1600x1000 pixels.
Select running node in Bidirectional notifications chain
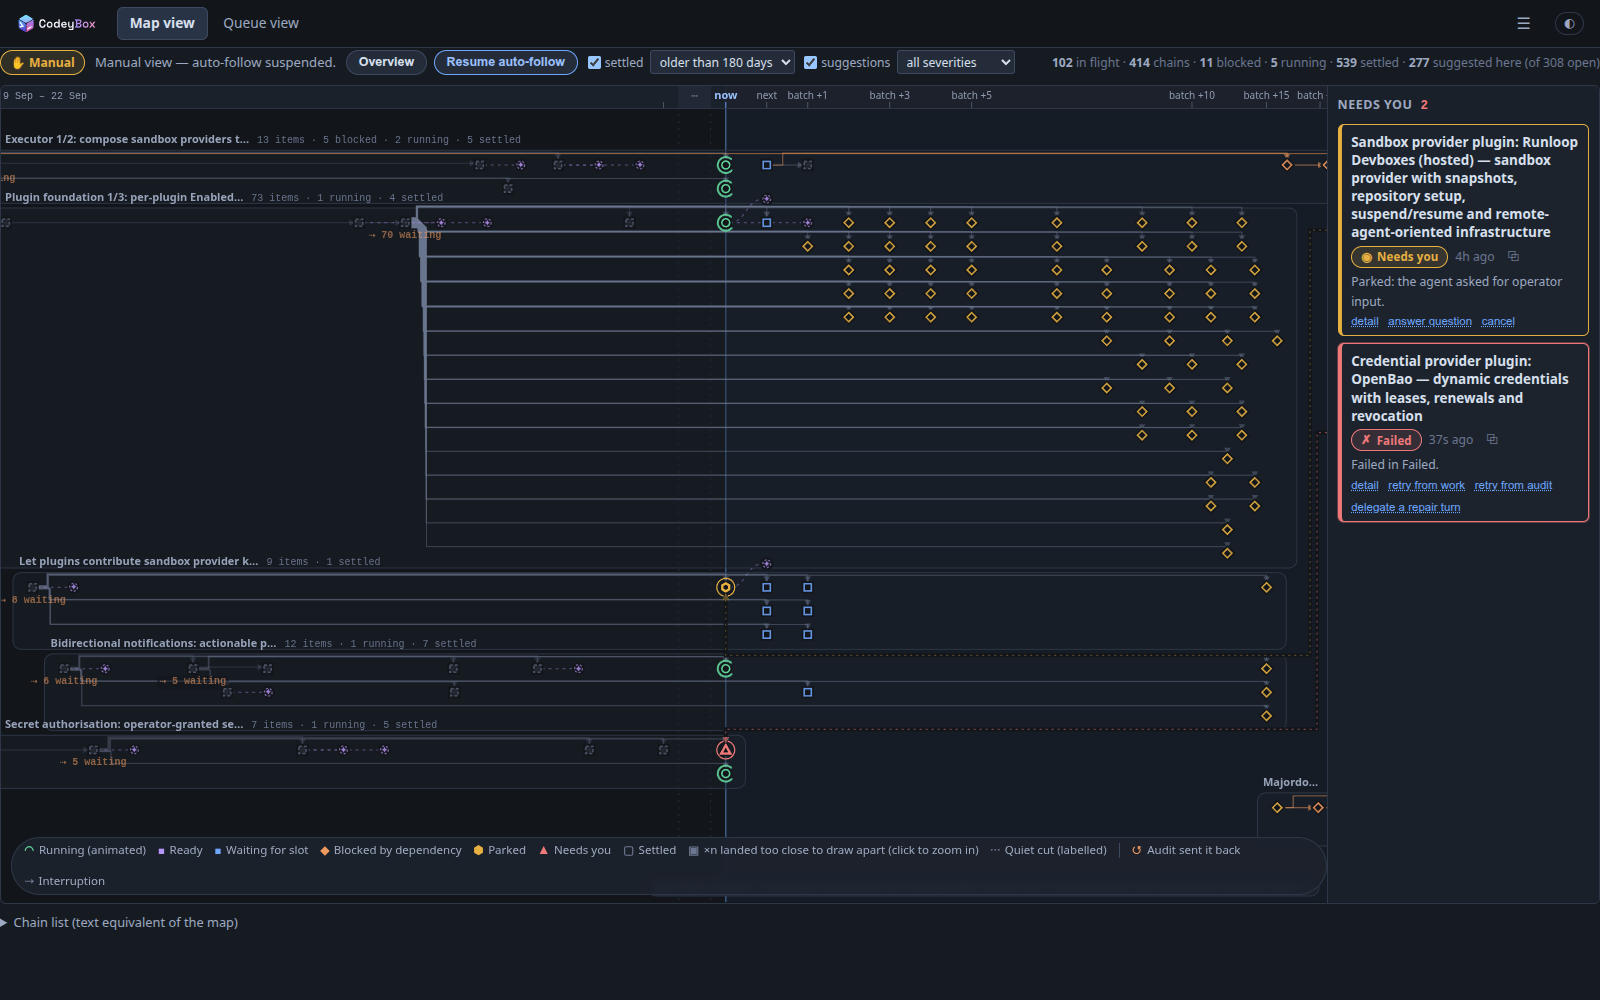click(726, 668)
